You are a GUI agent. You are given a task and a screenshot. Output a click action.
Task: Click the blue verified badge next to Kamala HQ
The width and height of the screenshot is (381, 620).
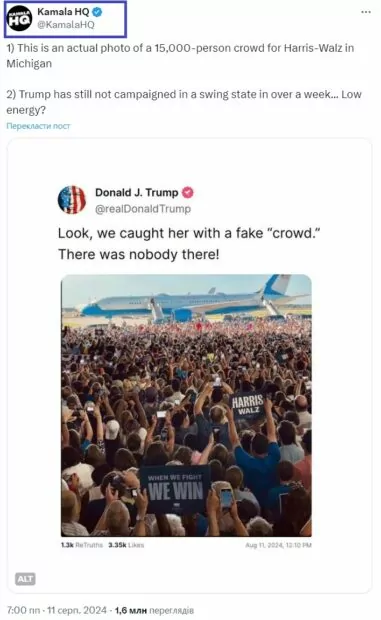[97, 12]
